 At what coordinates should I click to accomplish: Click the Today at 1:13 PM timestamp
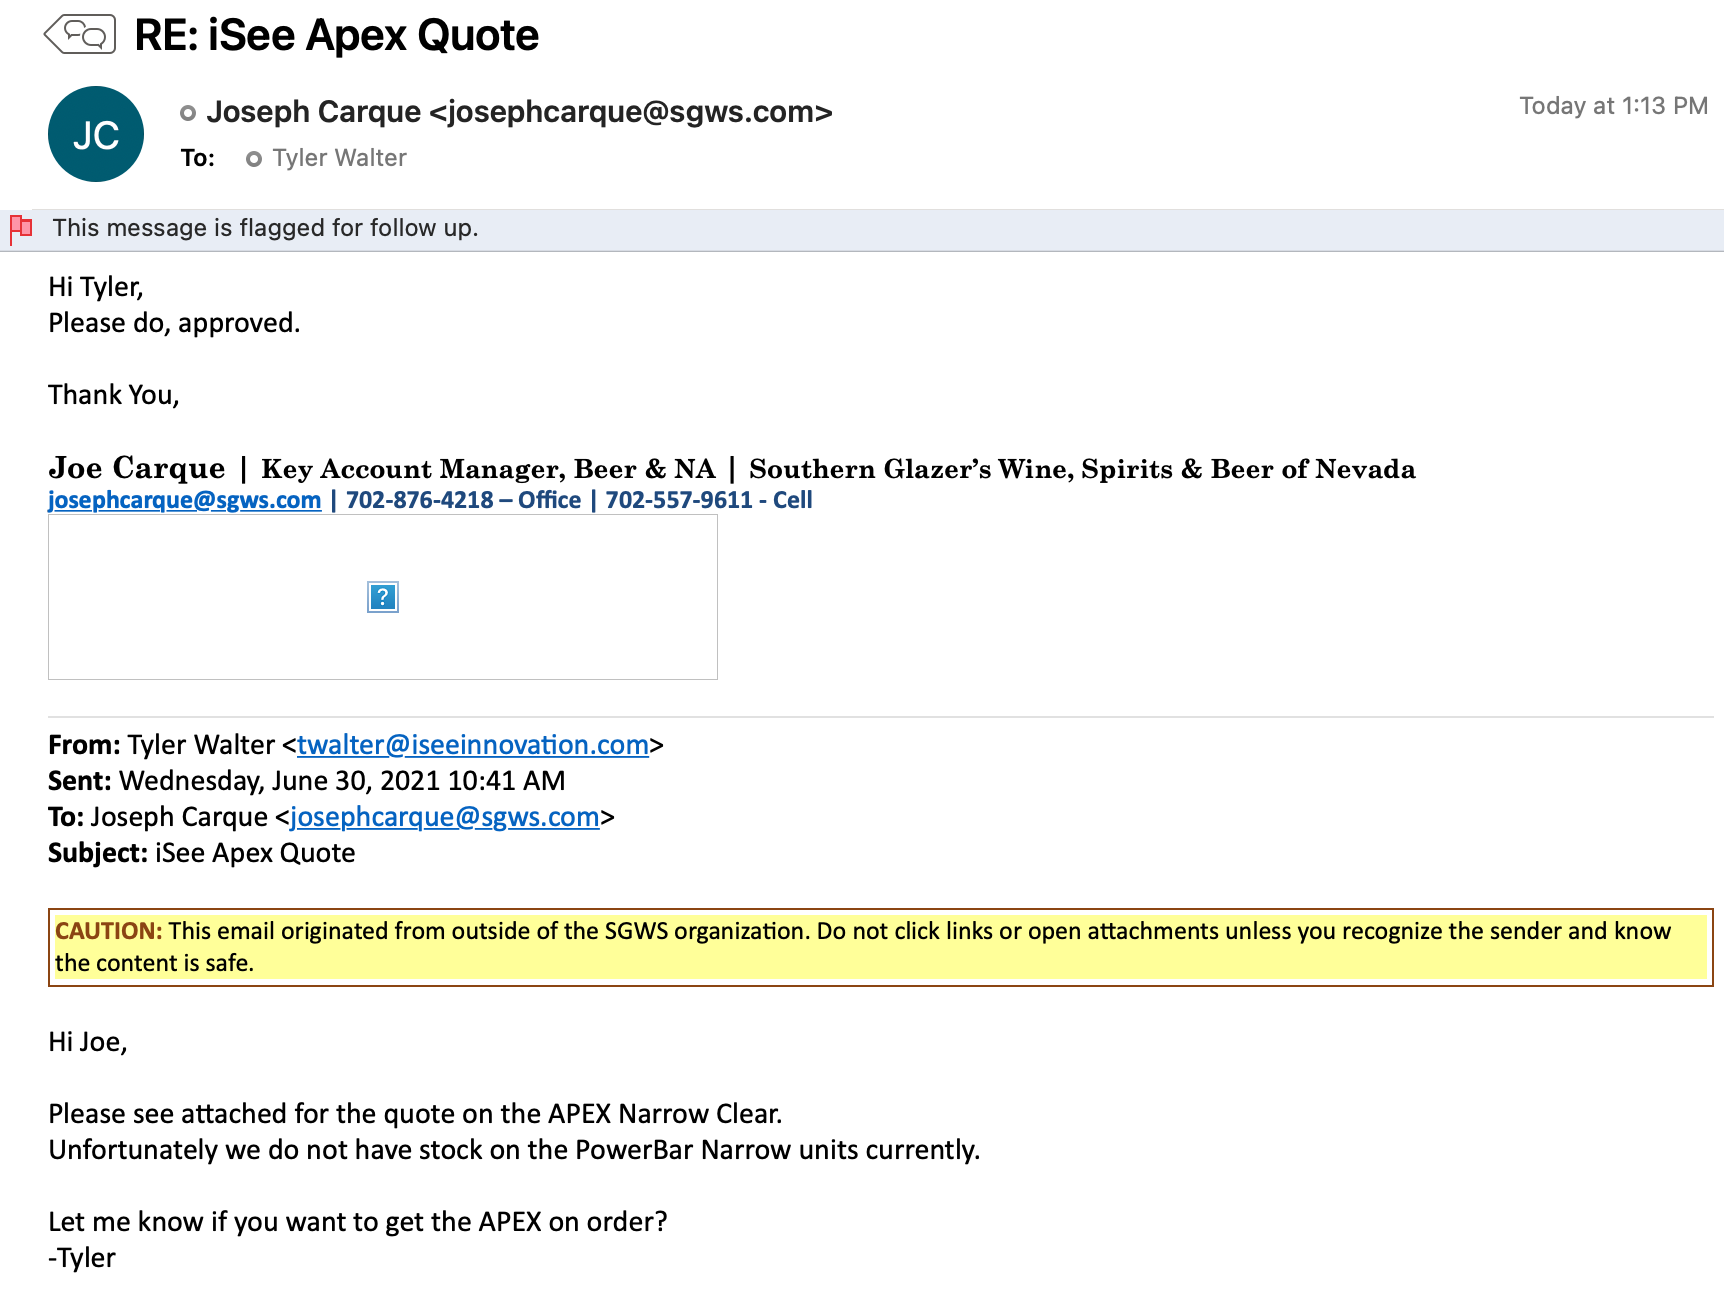coord(1612,106)
